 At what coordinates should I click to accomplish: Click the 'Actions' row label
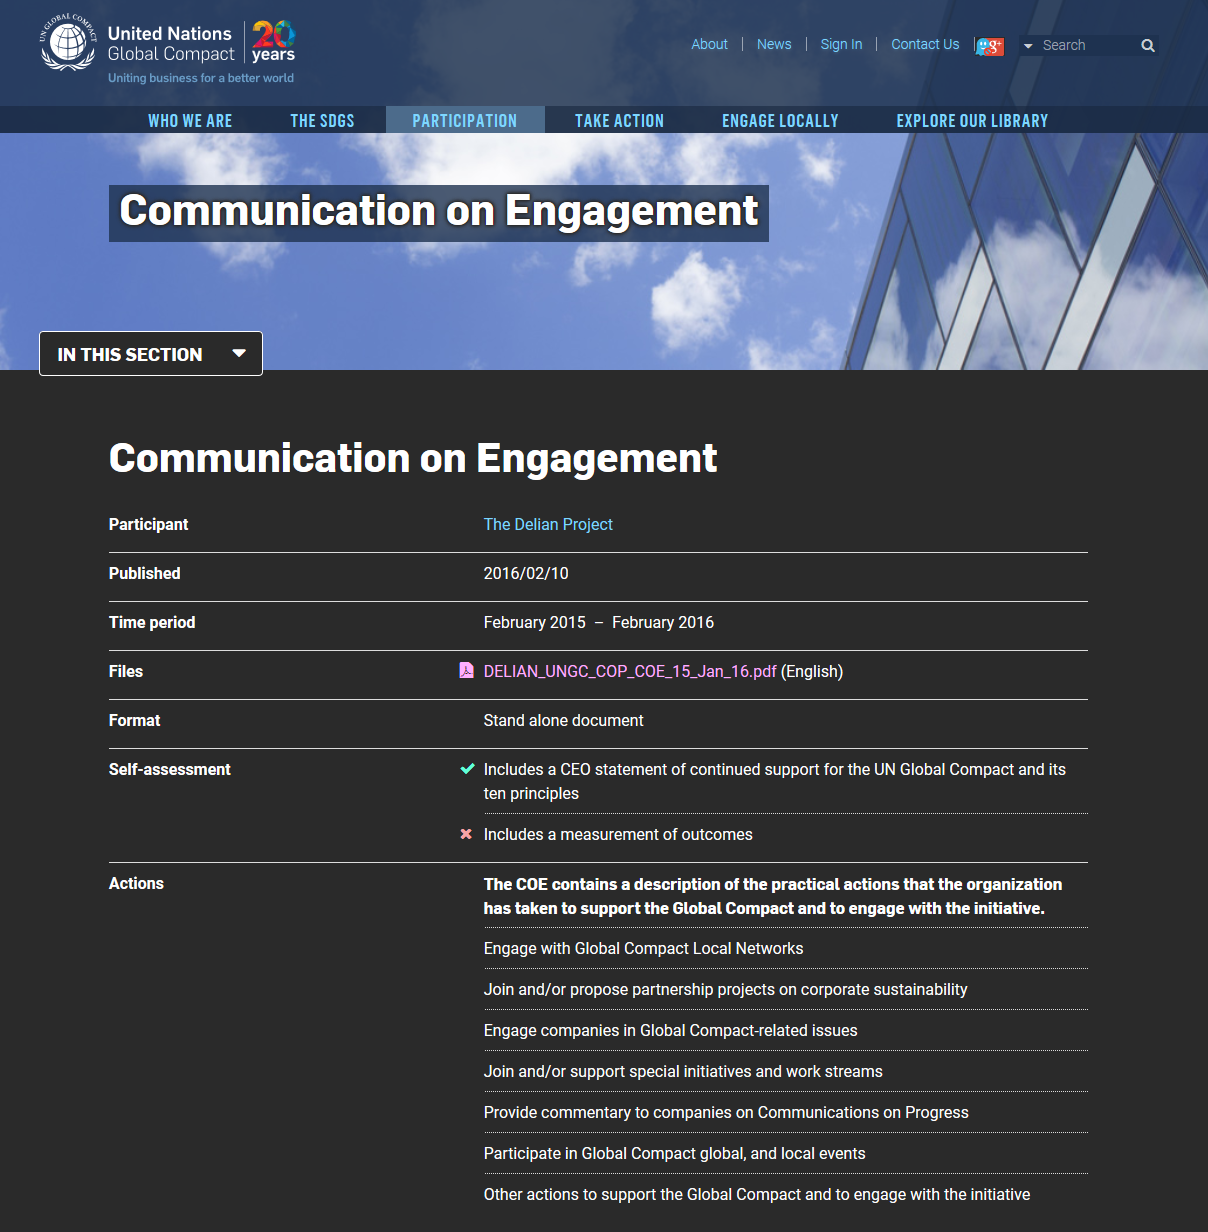136,883
